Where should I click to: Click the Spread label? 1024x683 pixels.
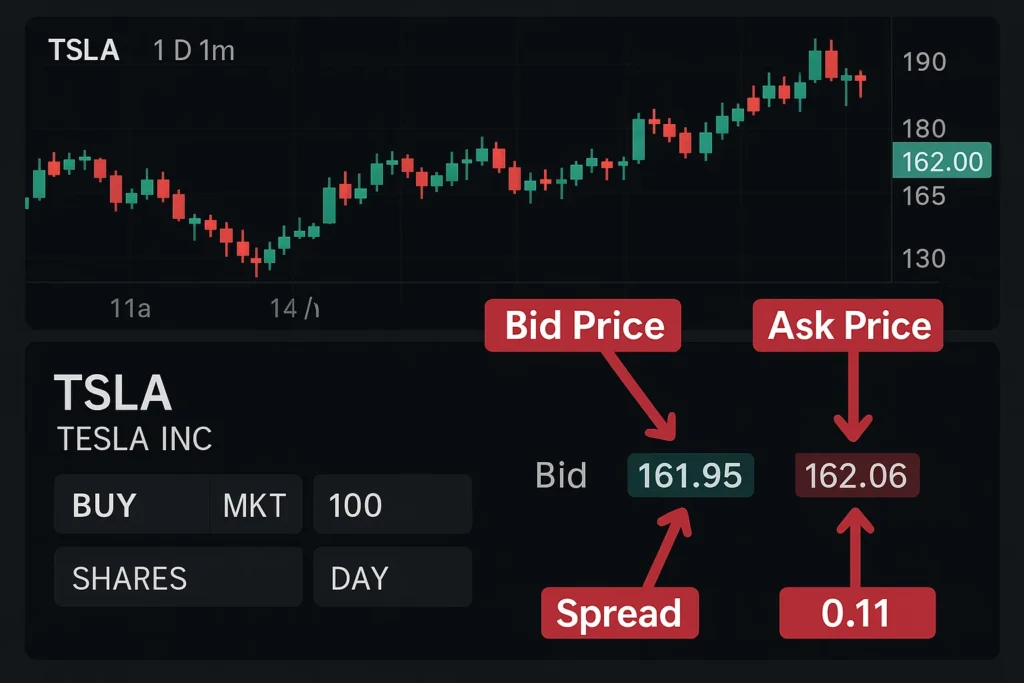(620, 613)
